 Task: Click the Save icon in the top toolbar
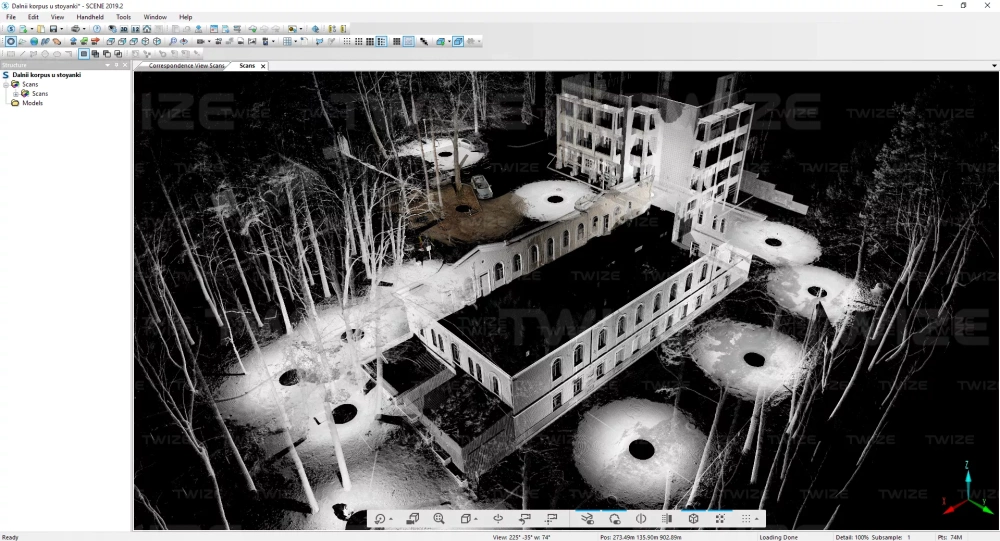(53, 29)
